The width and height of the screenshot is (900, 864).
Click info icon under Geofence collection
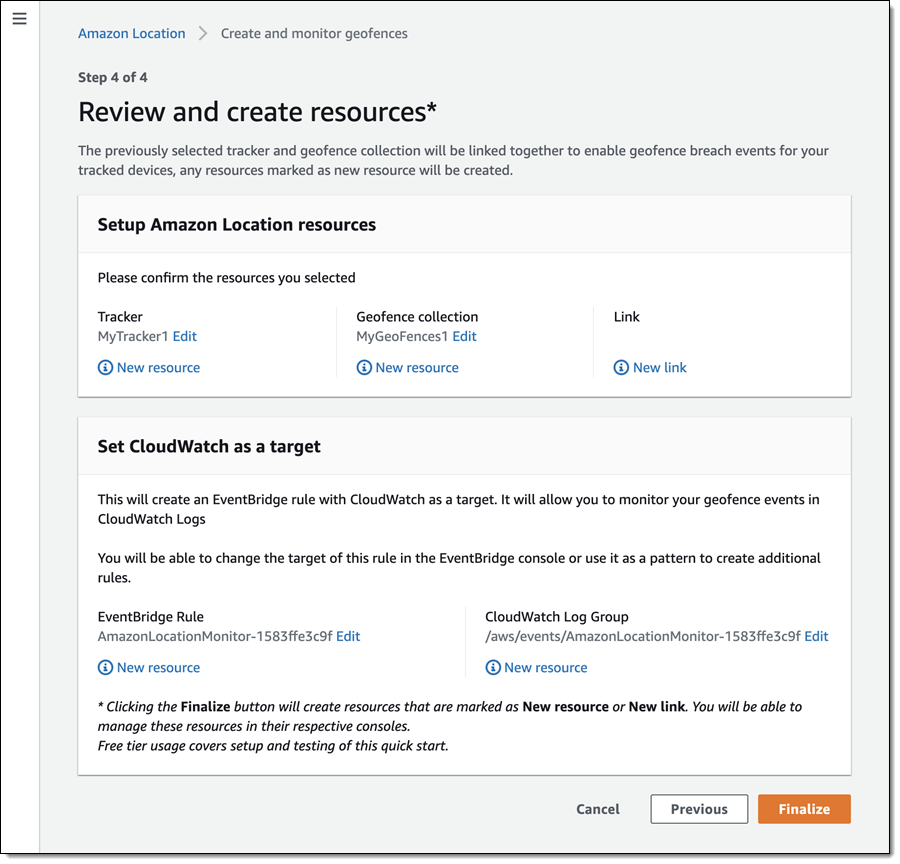[x=364, y=368]
